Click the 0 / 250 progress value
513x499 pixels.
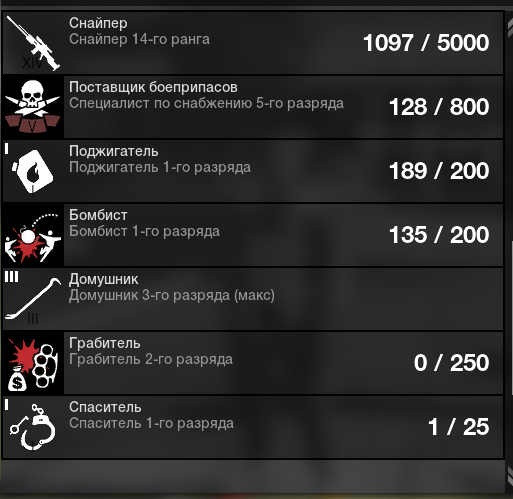coord(451,363)
